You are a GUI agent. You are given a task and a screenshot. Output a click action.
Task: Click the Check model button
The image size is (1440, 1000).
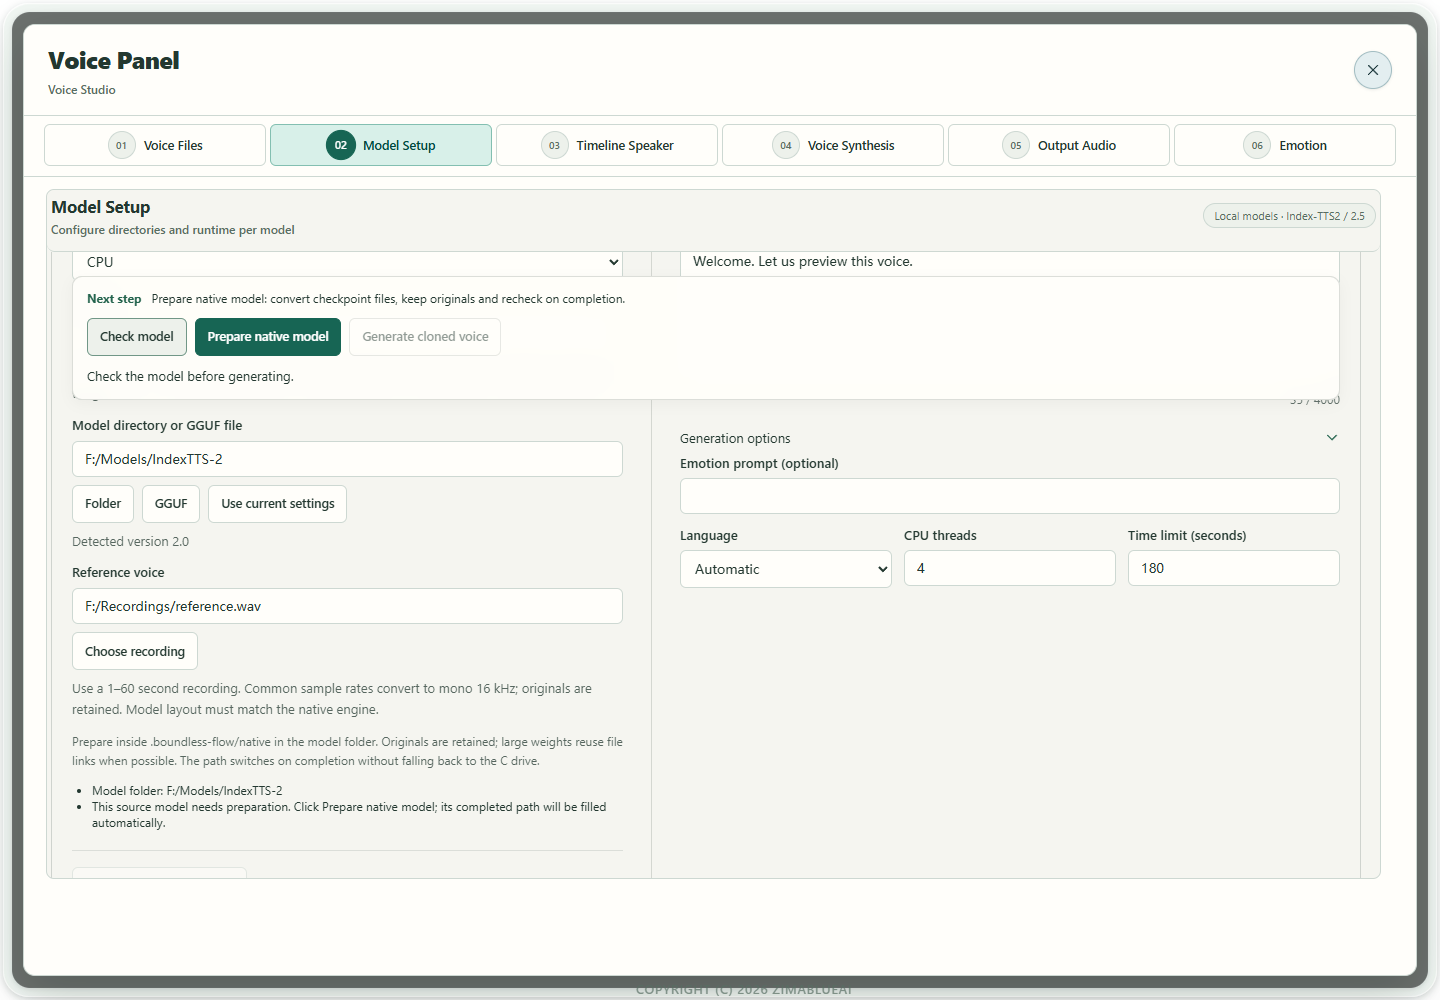pos(137,337)
